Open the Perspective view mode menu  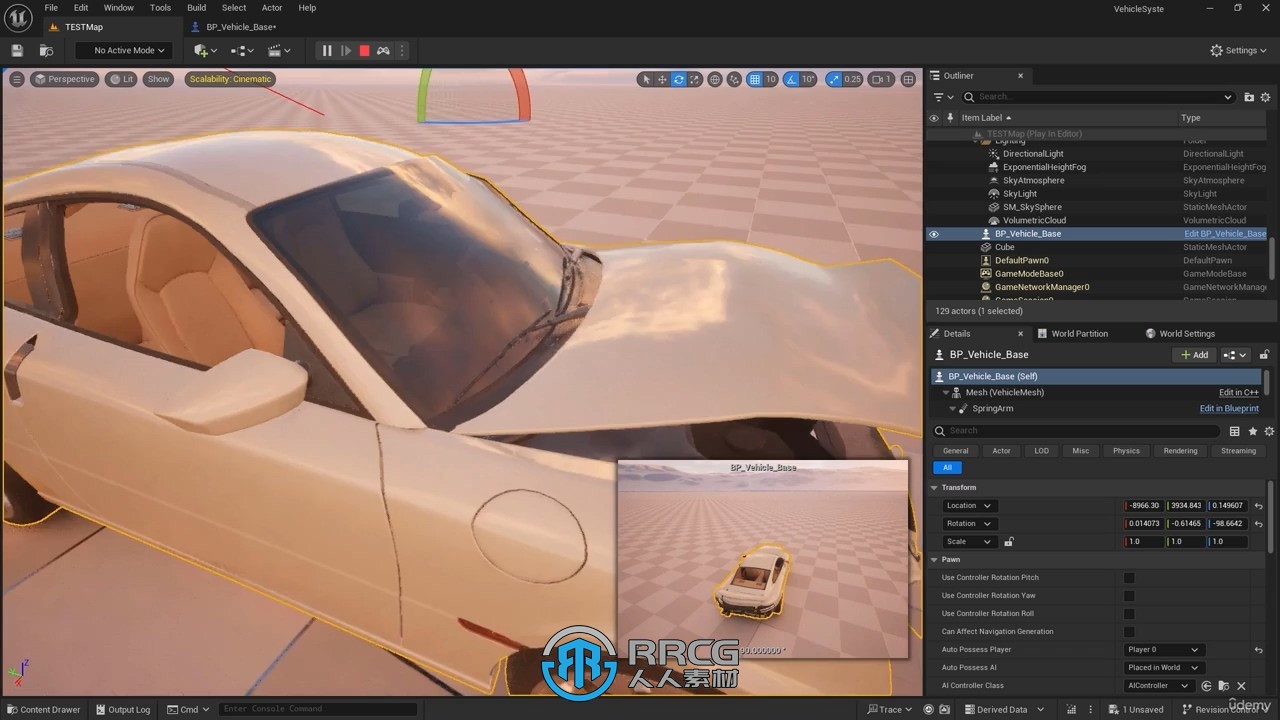coord(64,79)
